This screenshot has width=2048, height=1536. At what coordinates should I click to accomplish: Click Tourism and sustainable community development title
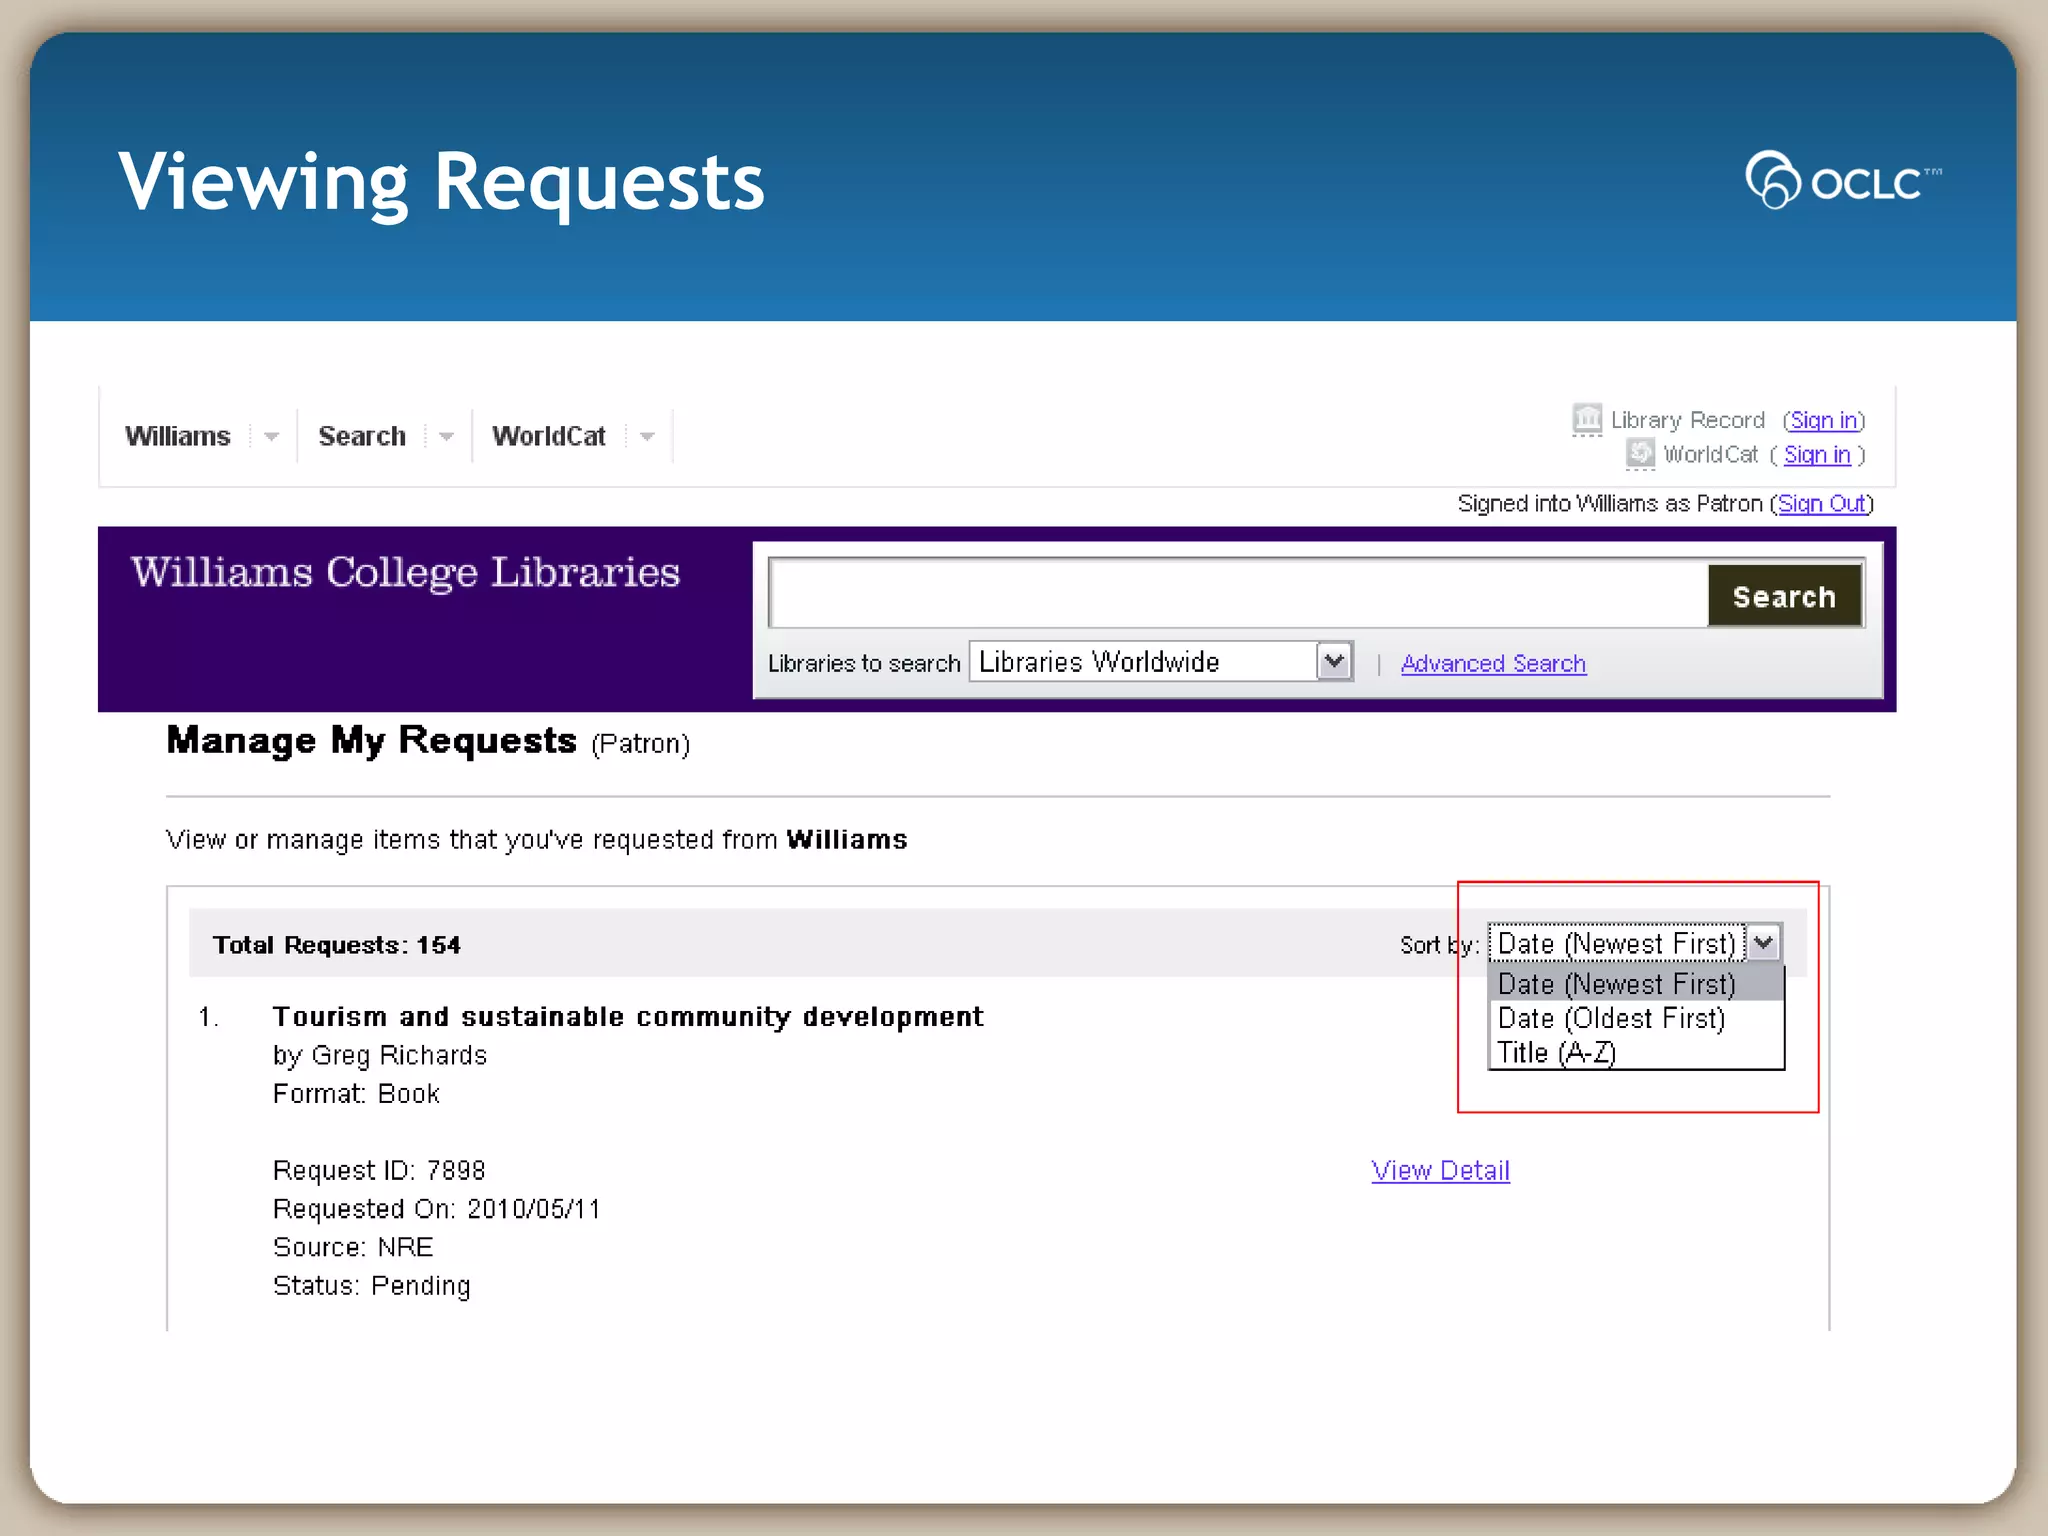[628, 1016]
